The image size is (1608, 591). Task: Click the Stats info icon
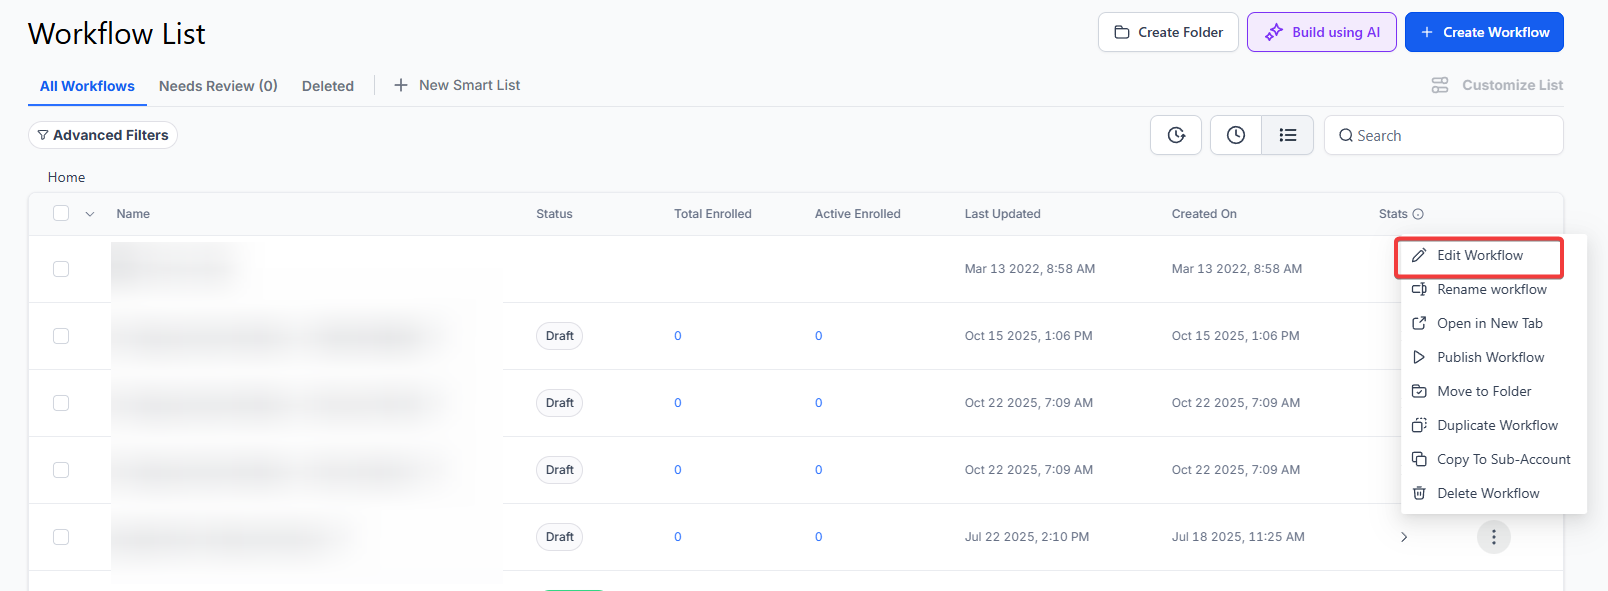click(x=1418, y=214)
